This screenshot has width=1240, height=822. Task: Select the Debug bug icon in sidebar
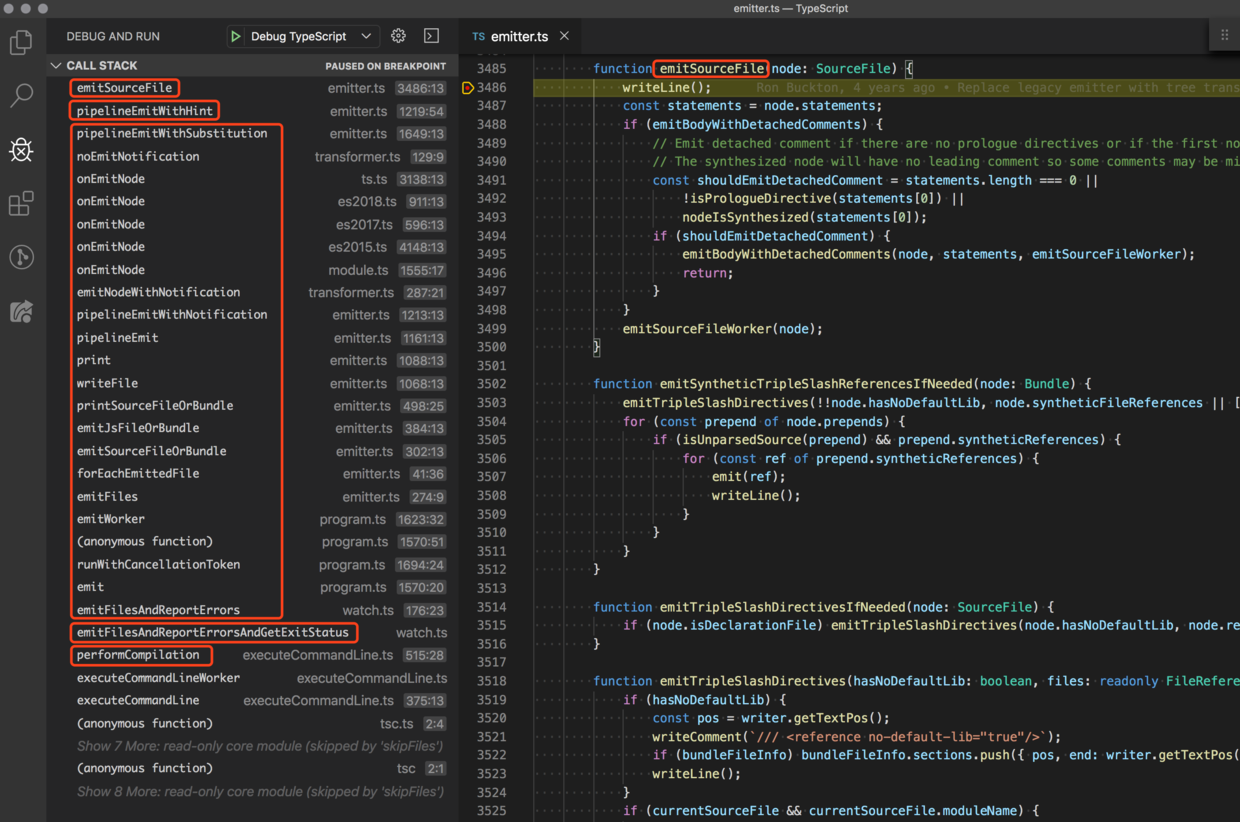click(21, 150)
